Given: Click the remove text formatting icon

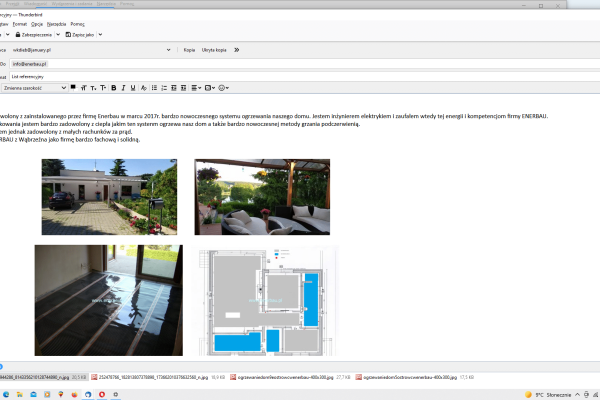Looking at the screenshot, I should (143, 88).
